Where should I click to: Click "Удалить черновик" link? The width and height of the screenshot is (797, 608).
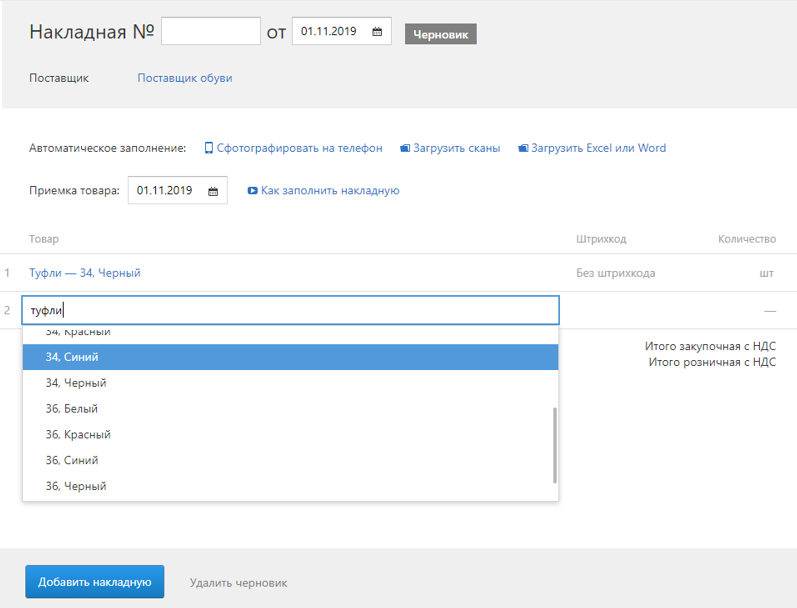pos(238,583)
